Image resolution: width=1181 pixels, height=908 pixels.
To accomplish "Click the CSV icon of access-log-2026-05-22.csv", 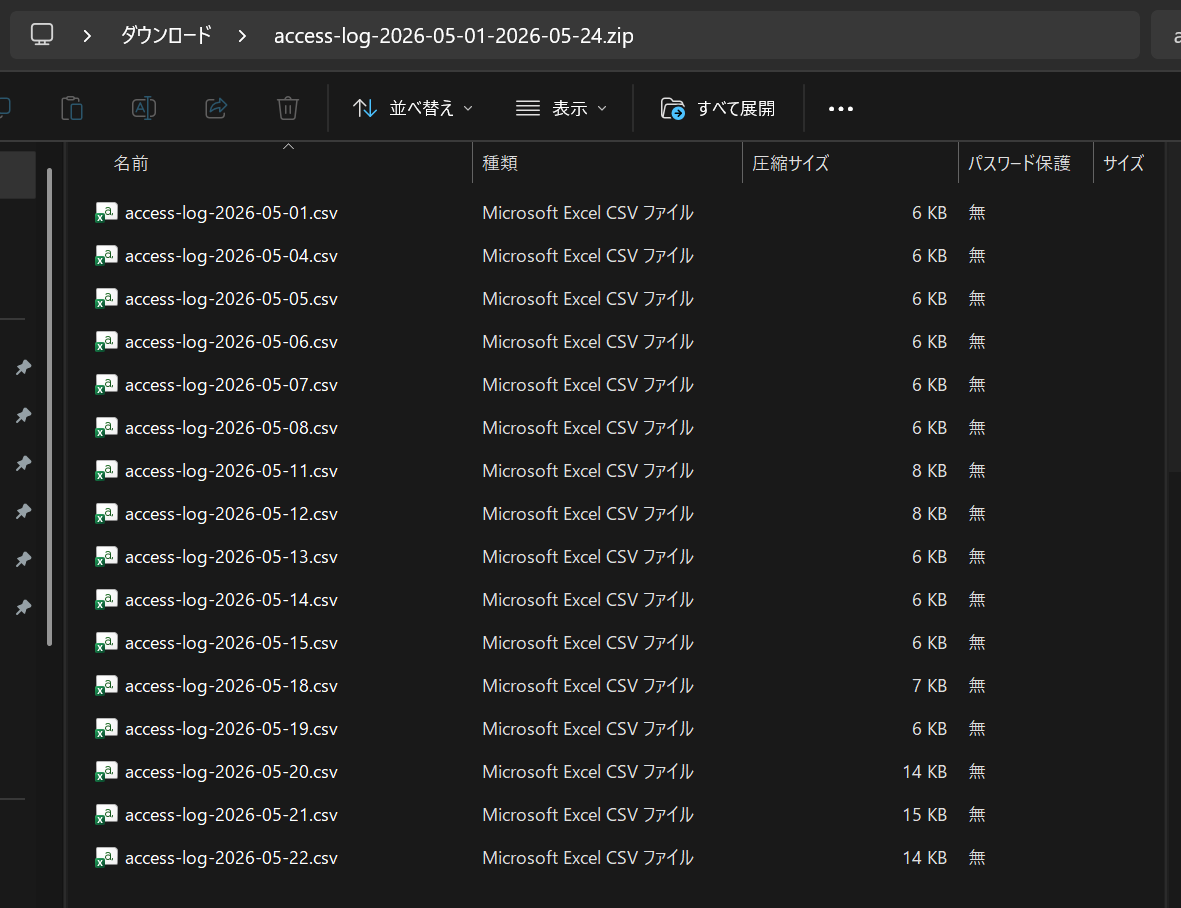I will 106,857.
